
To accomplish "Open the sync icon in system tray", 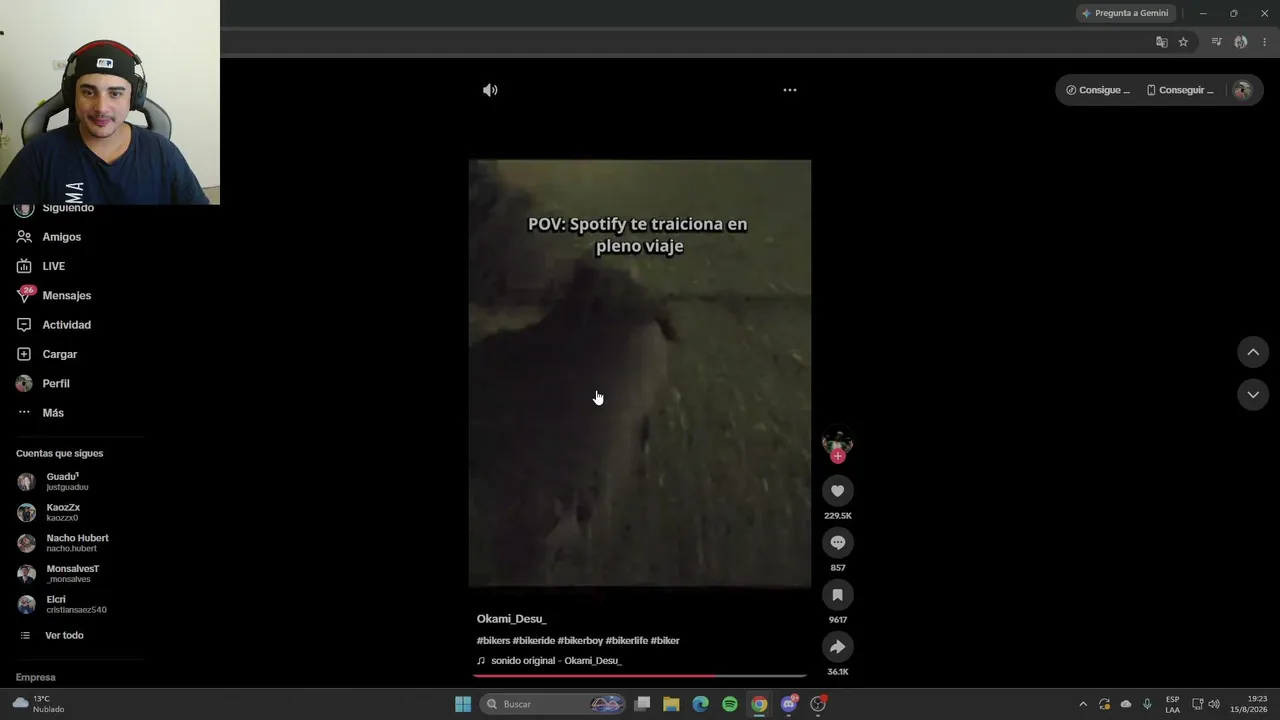I will point(1104,704).
